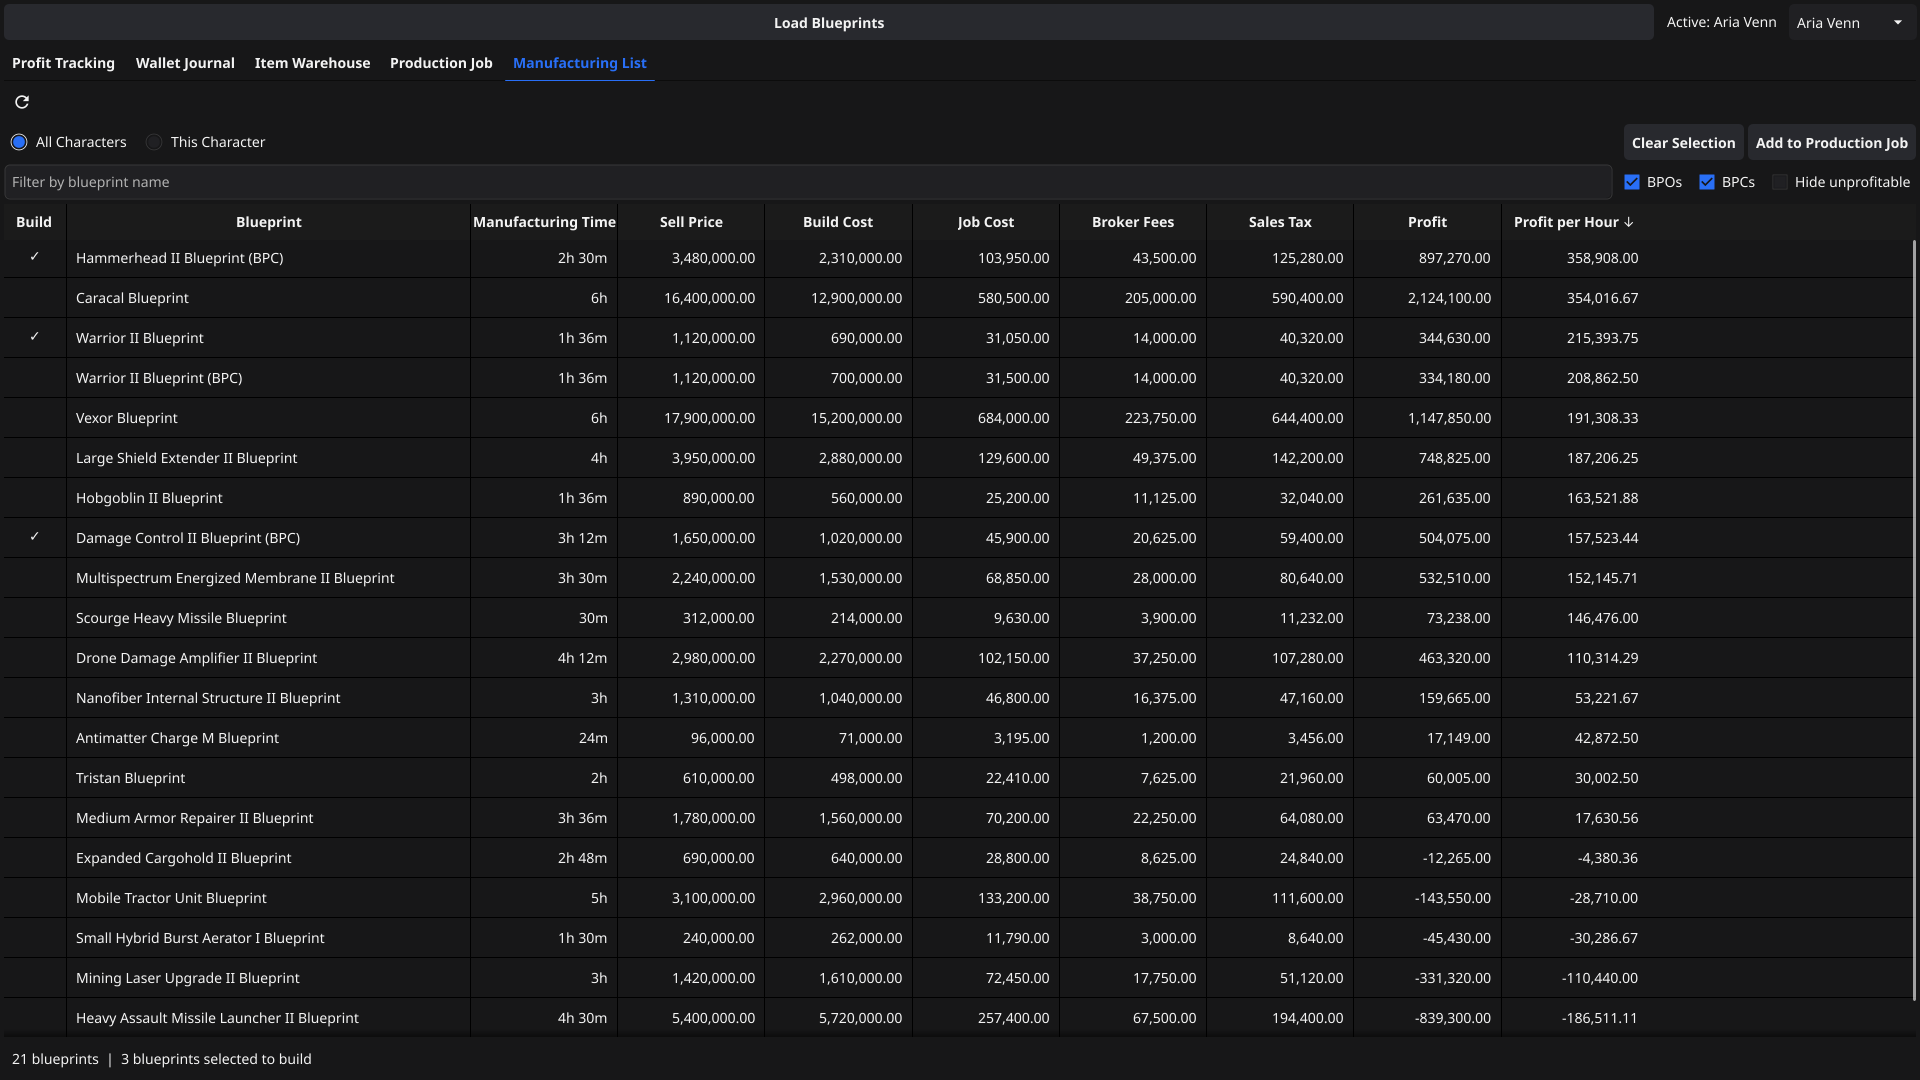Open the Item Warehouse tab
1920x1080 pixels.
pos(312,63)
